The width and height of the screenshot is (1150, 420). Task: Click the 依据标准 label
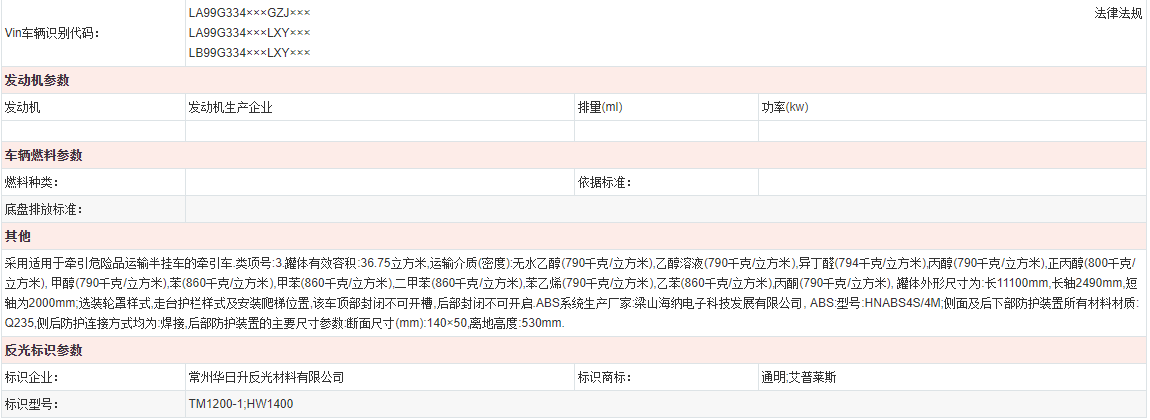pyautogui.click(x=604, y=182)
